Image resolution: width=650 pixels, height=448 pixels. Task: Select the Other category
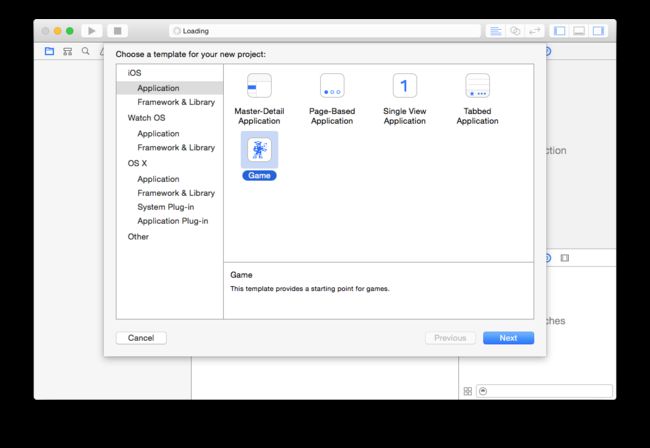[138, 237]
